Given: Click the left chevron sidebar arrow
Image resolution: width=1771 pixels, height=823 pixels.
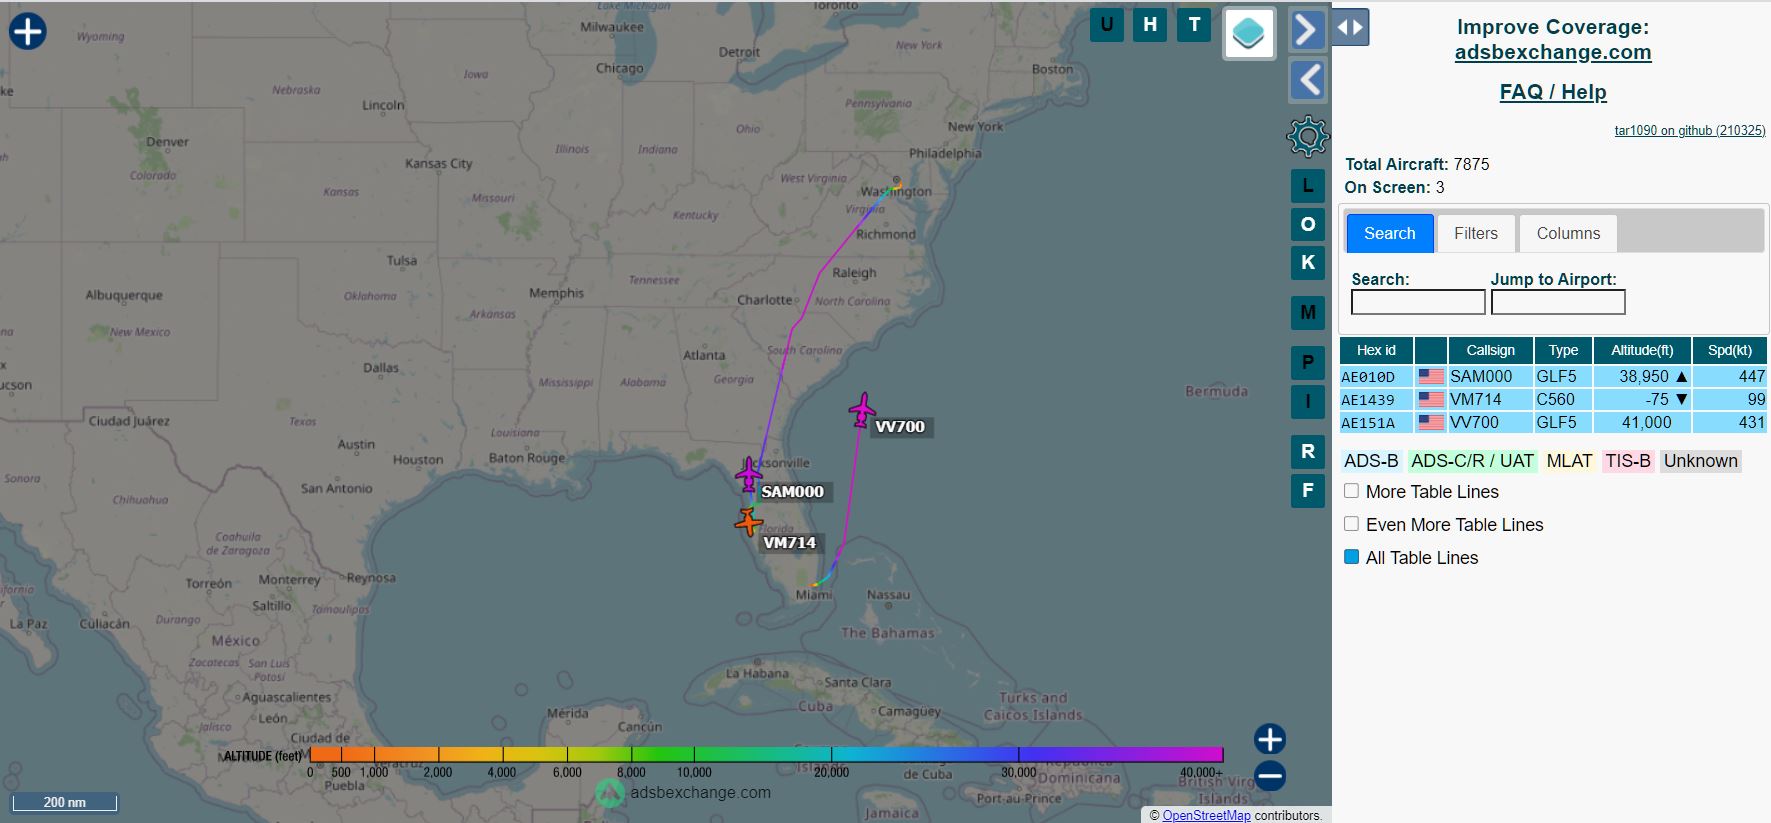Looking at the screenshot, I should point(1307,80).
